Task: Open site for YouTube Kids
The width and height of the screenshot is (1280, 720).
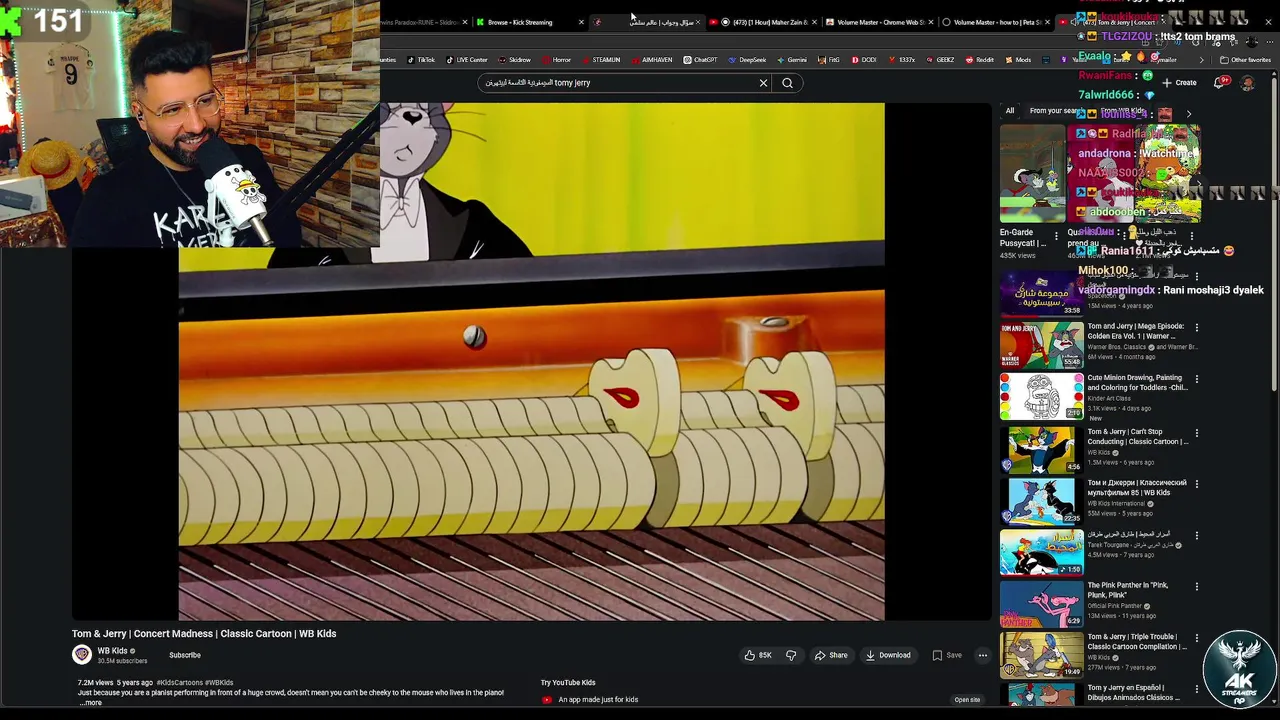Action: pyautogui.click(x=967, y=700)
